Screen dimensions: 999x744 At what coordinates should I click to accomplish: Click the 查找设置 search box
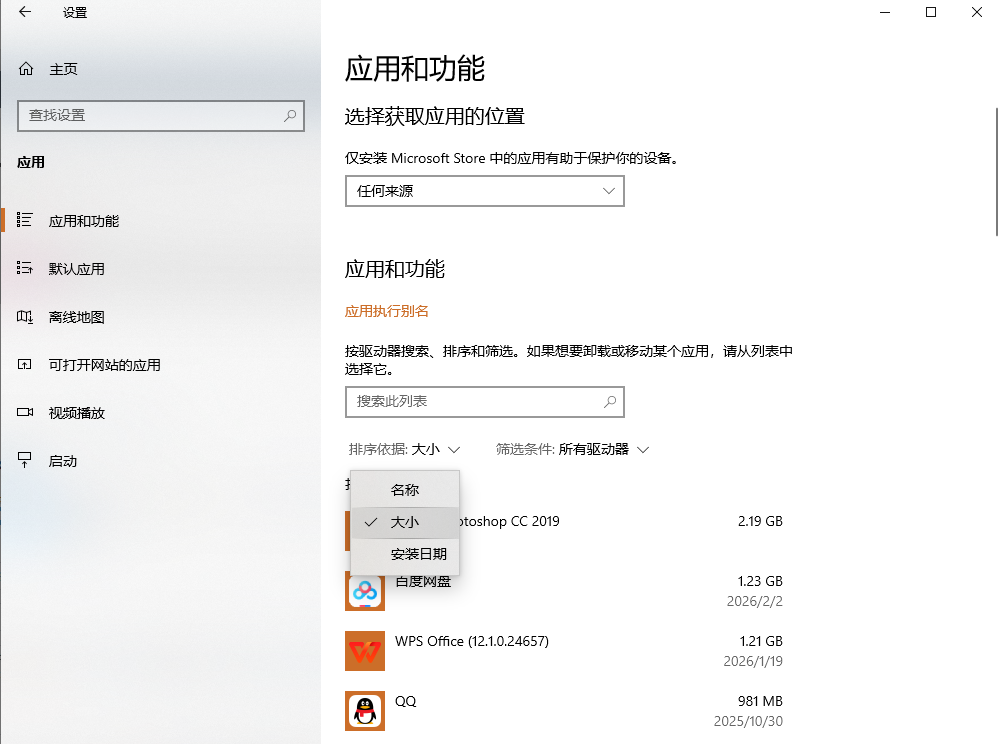[x=160, y=116]
